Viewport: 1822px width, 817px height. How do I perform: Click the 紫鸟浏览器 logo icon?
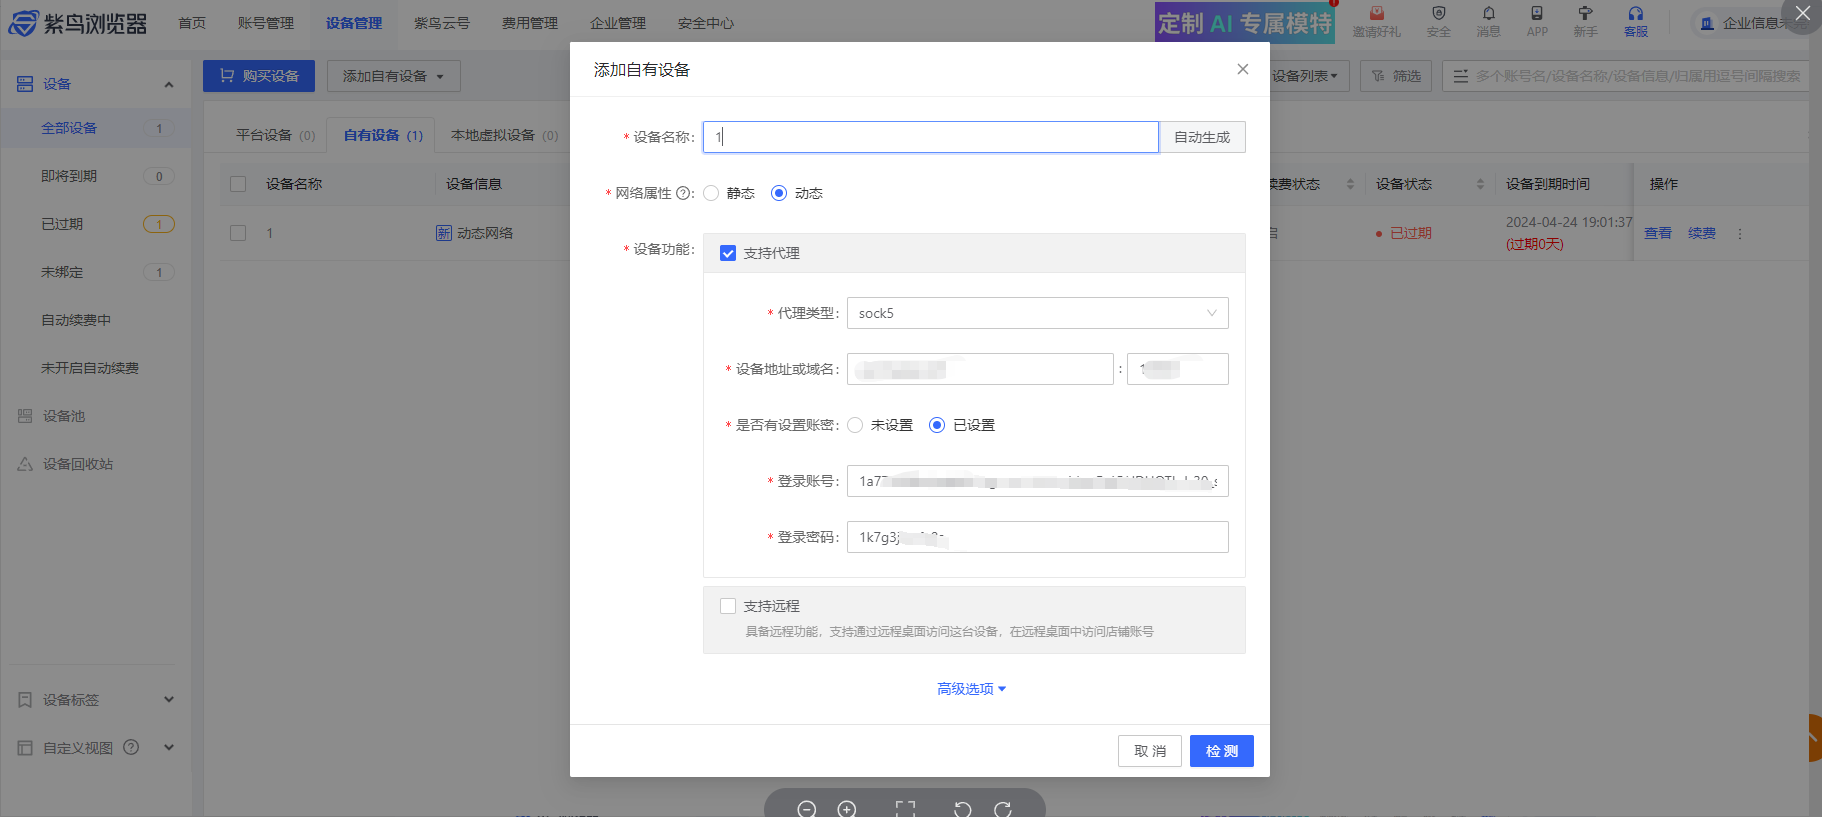pyautogui.click(x=24, y=23)
